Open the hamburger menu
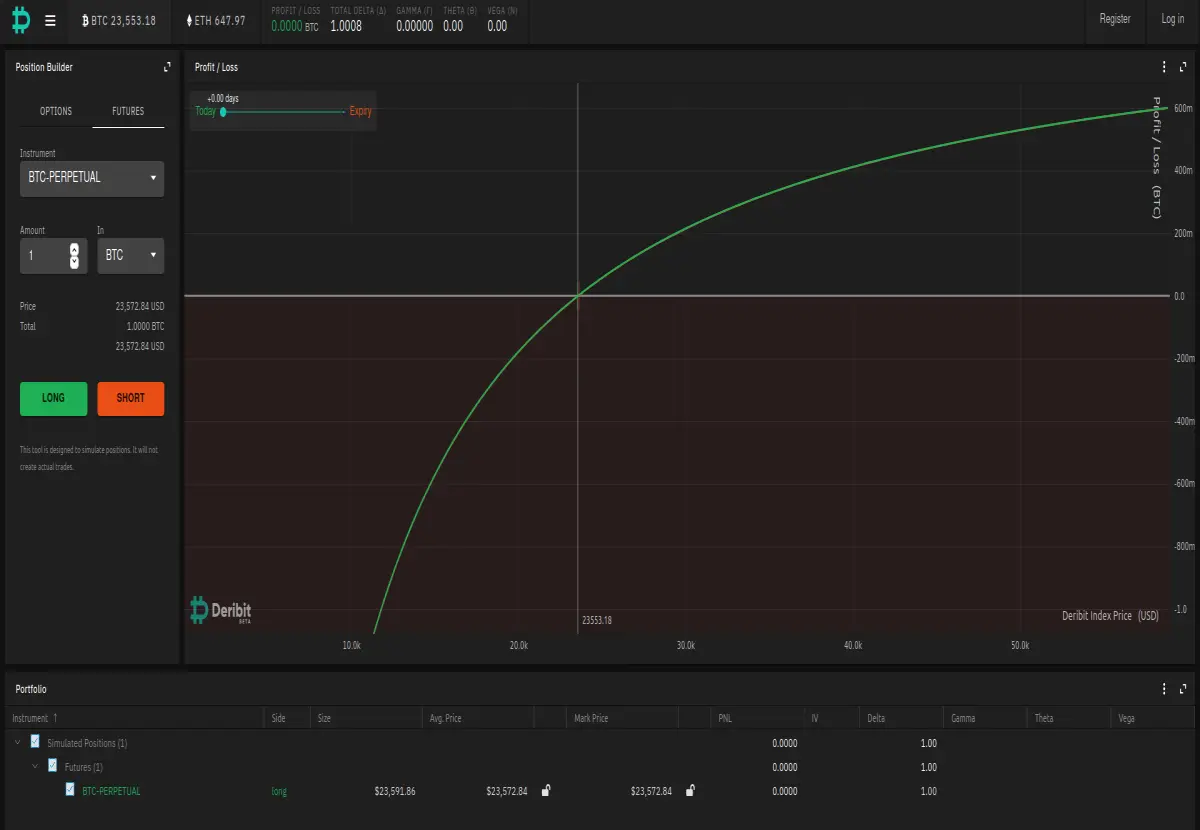Image resolution: width=1200 pixels, height=830 pixels. (x=50, y=20)
